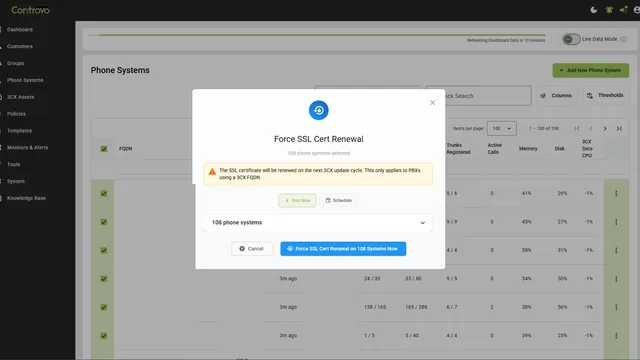This screenshot has width=640, height=360.
Task: Open Customers in the sidebar
Action: [x=20, y=46]
